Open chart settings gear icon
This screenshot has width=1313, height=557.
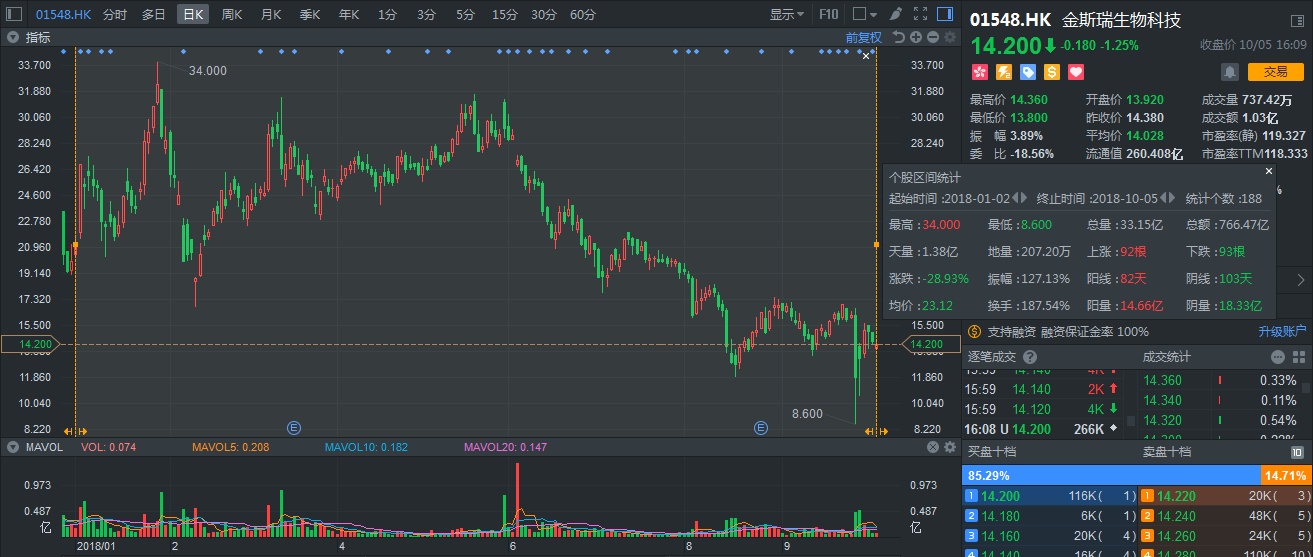coord(949,37)
